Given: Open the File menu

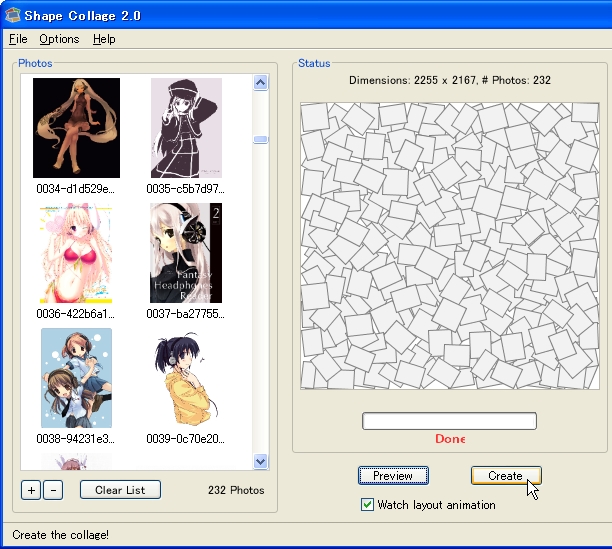Looking at the screenshot, I should pyautogui.click(x=18, y=39).
